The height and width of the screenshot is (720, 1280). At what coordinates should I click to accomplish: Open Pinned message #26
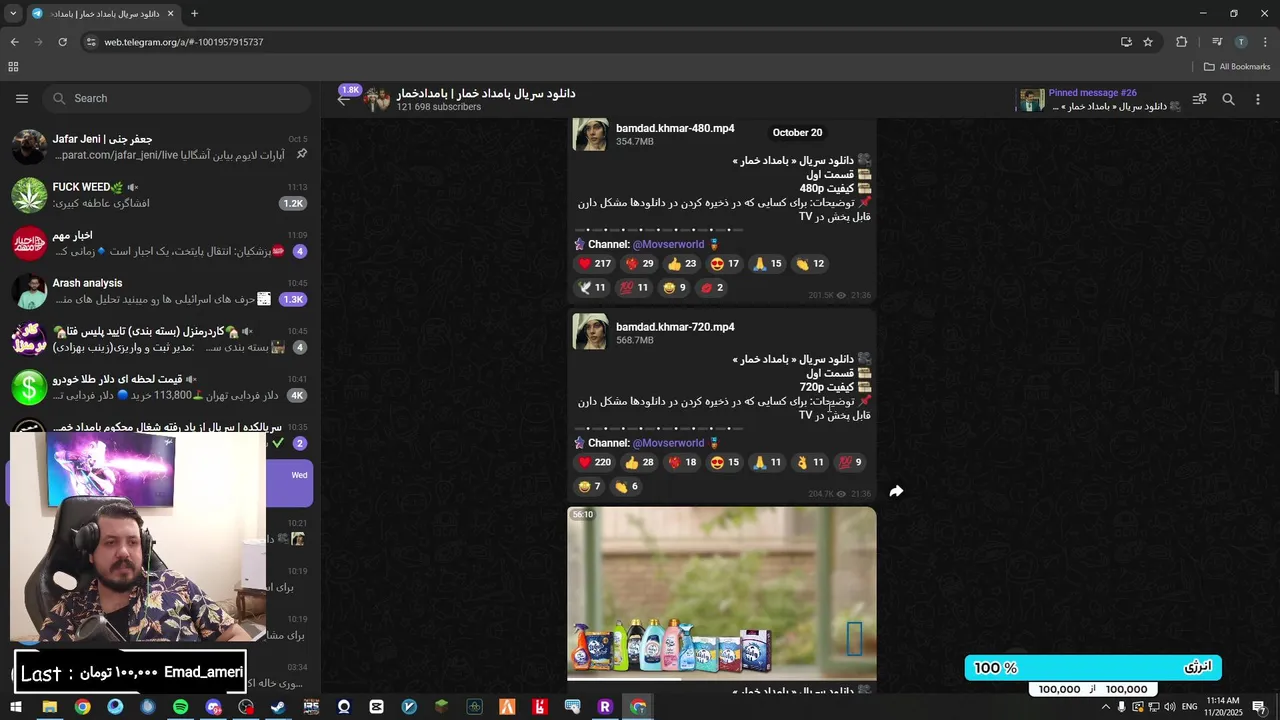[x=1099, y=99]
